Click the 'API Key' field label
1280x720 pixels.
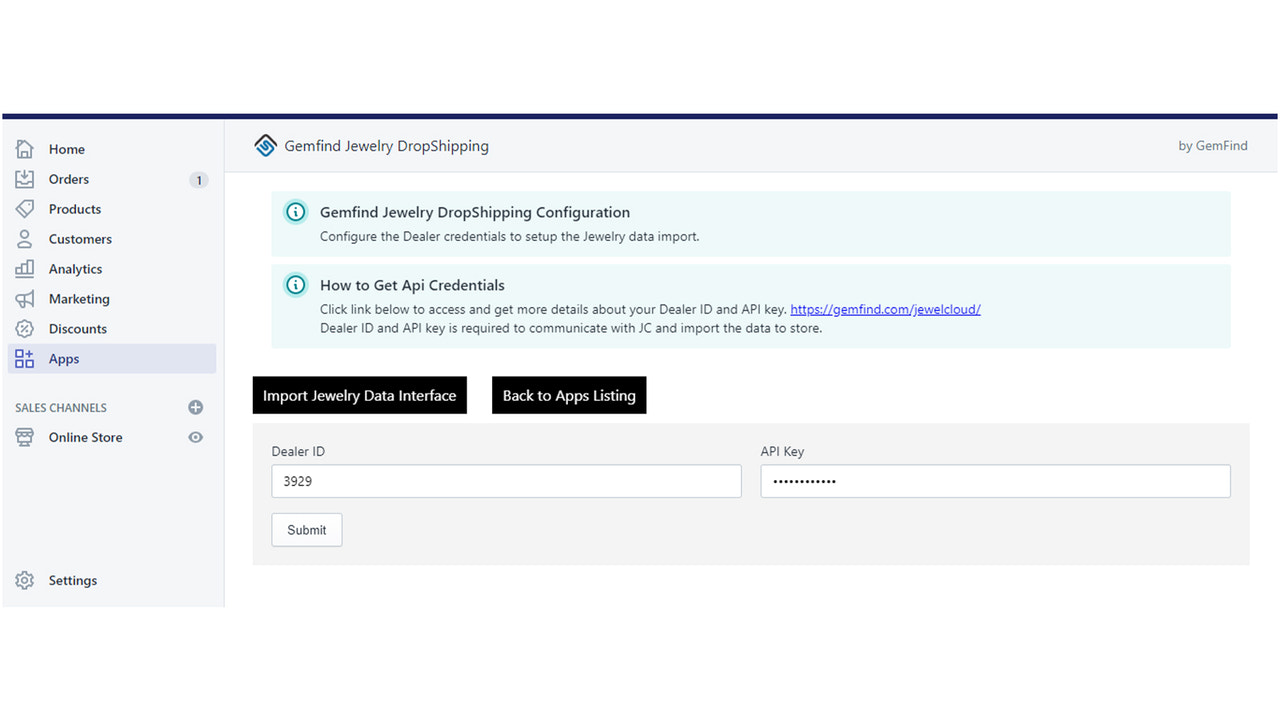(782, 451)
